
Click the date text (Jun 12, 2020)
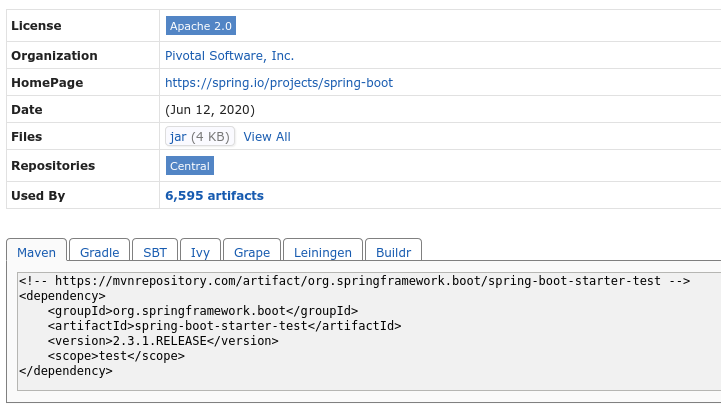pyautogui.click(x=210, y=110)
